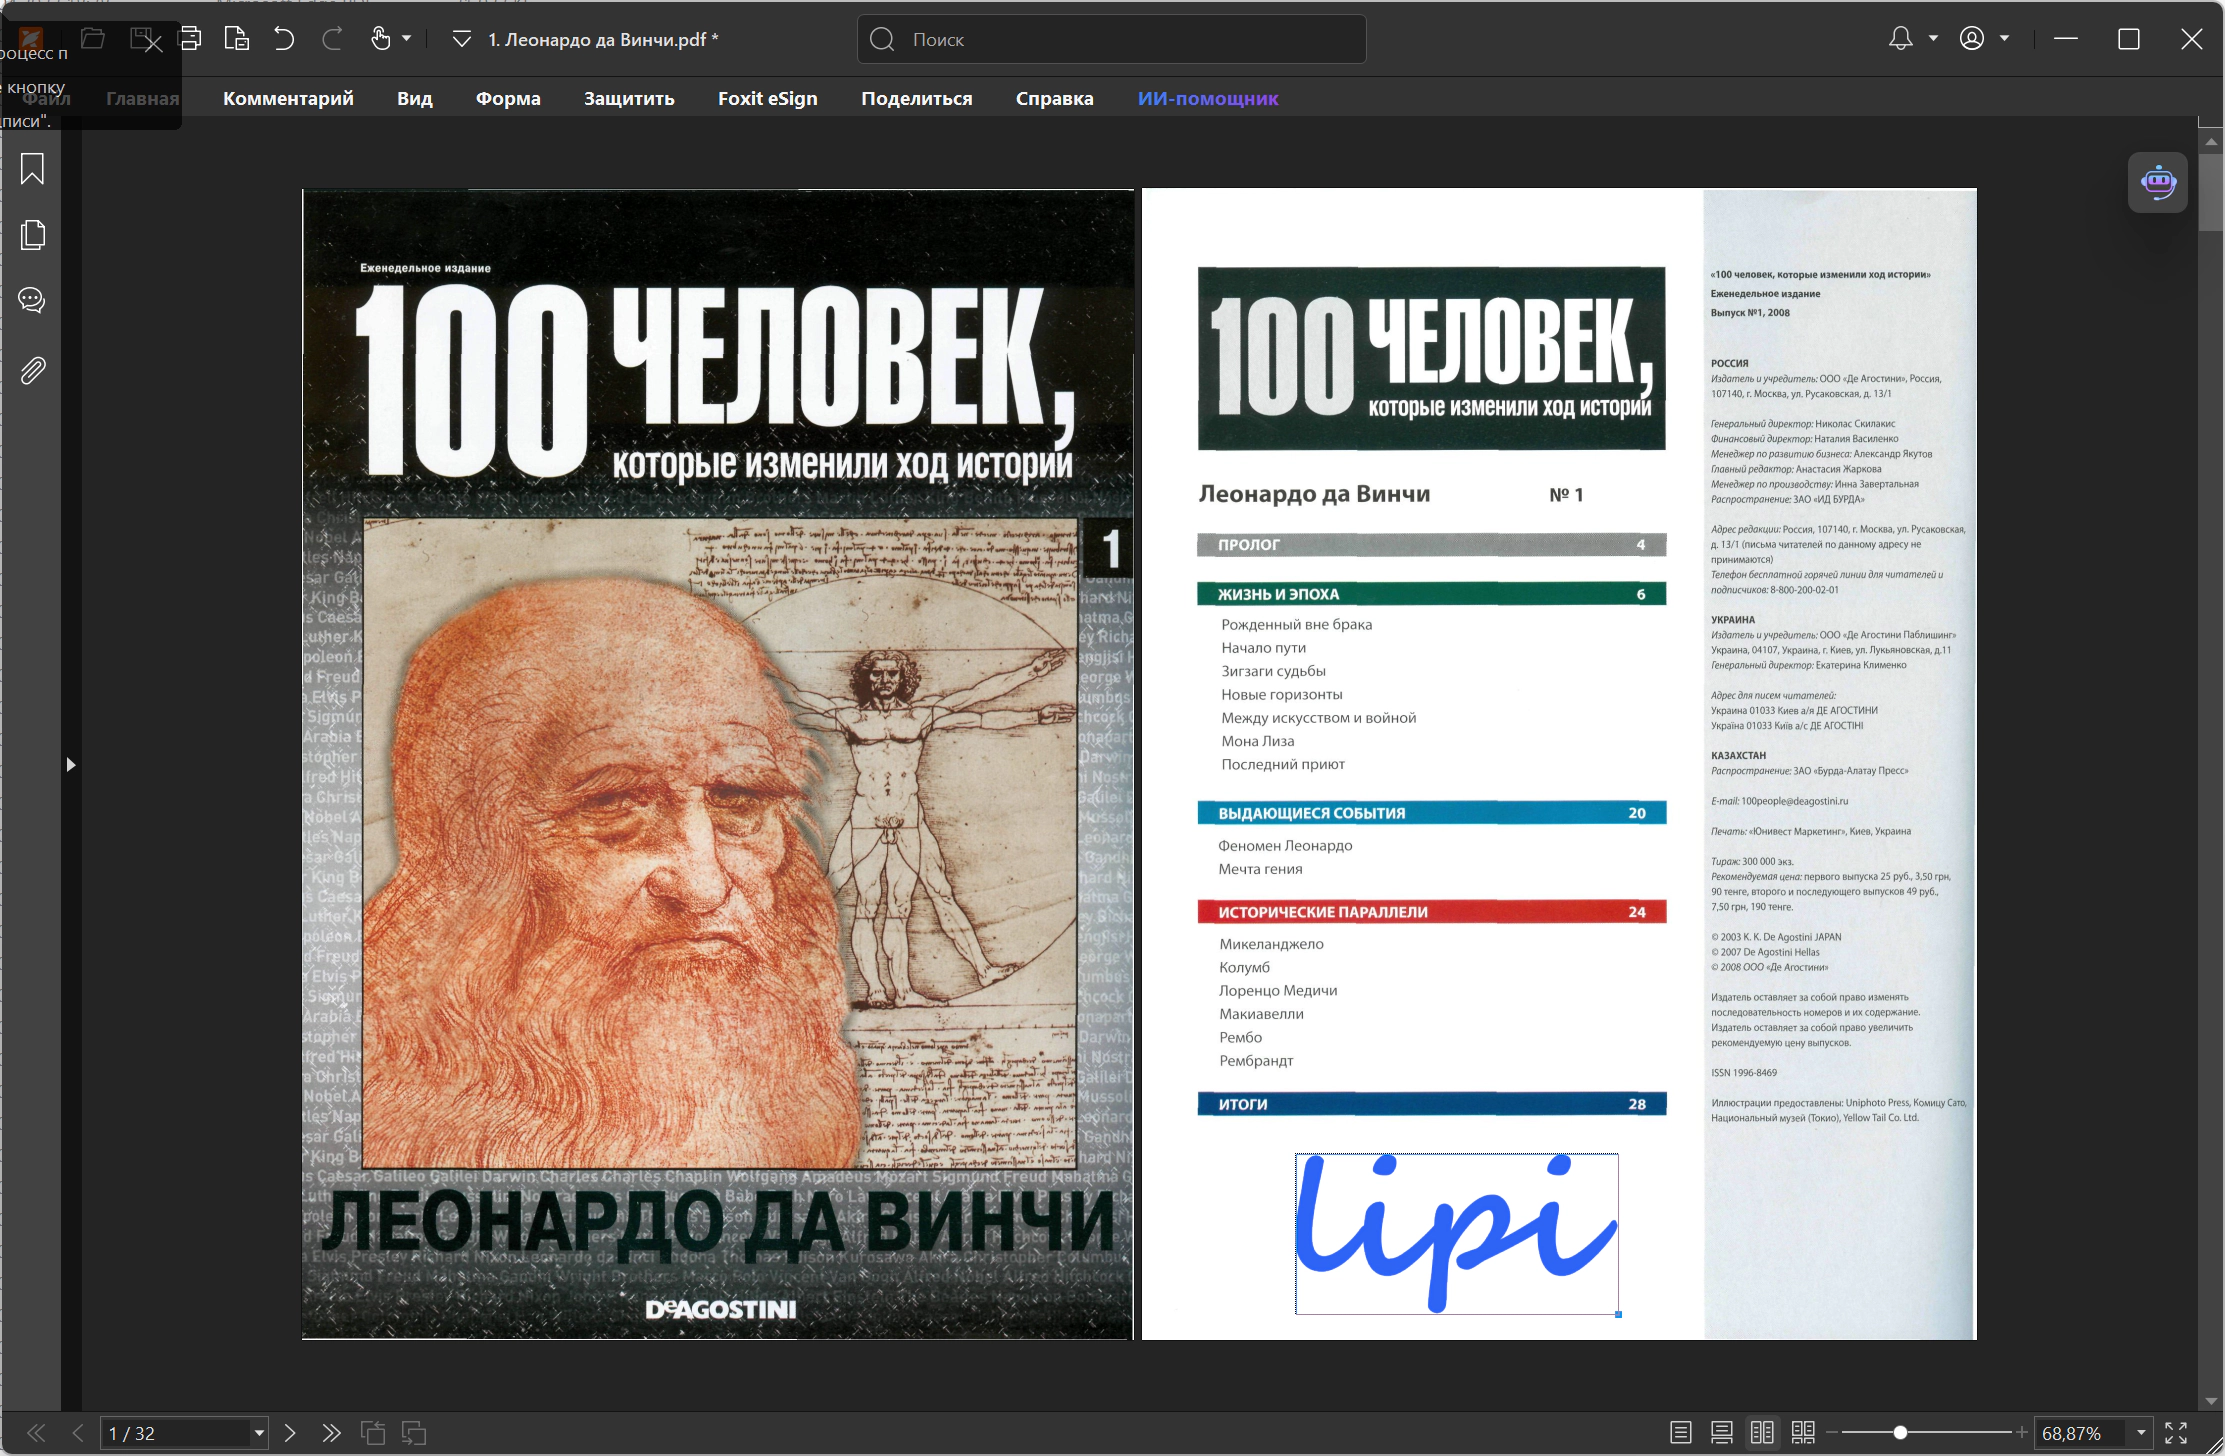Undo the last action
The image size is (2225, 1456).
coord(284,39)
